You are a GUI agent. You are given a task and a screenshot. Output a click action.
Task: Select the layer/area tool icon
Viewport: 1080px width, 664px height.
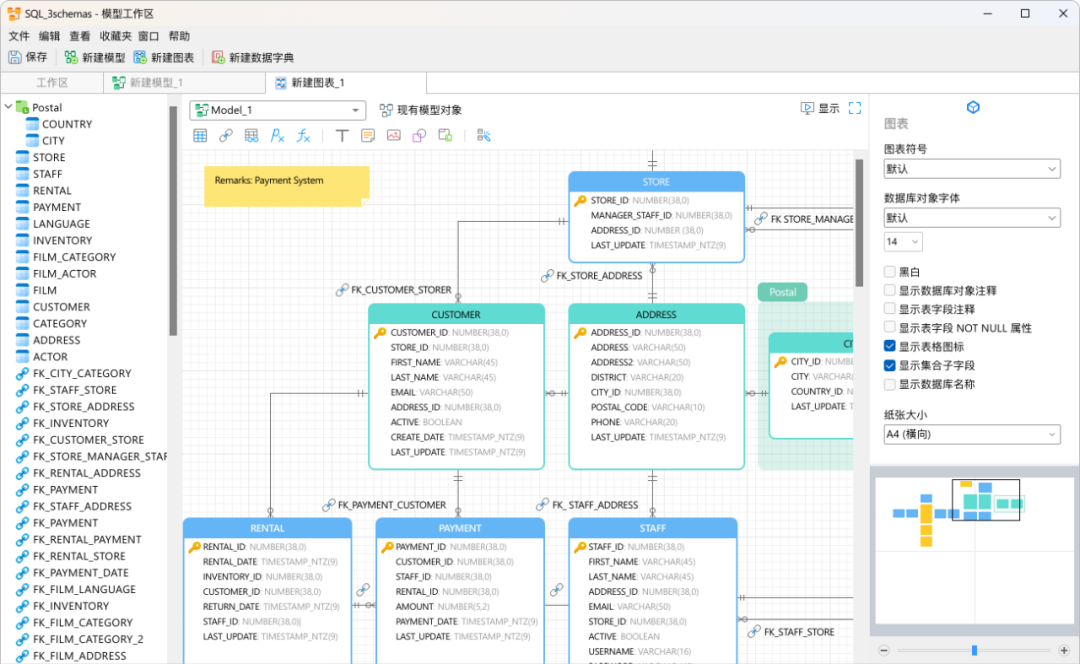click(445, 136)
